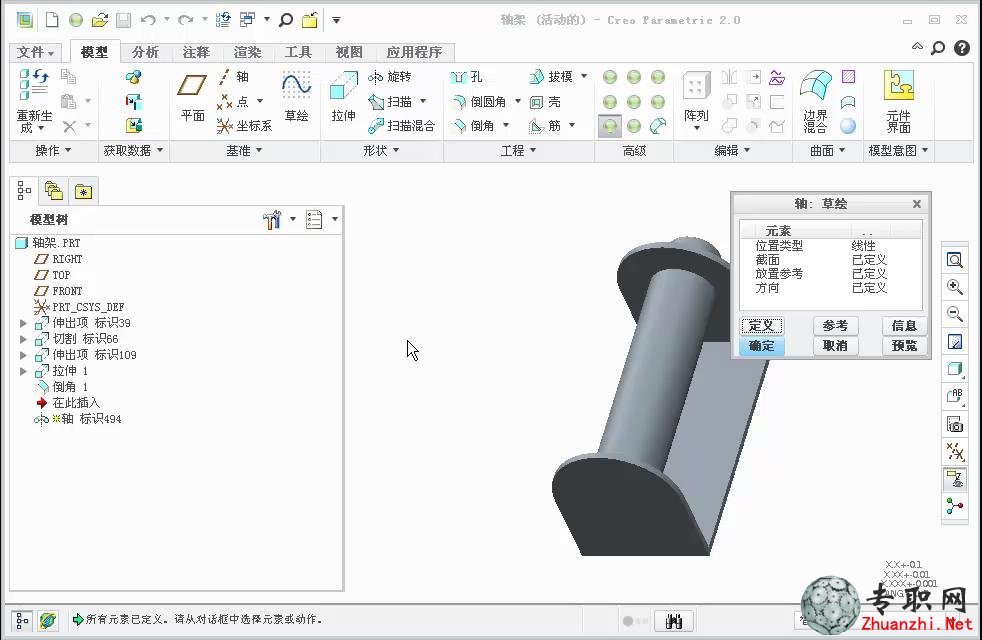
Task: Click the datum Axis (轴) tool
Action: pyautogui.click(x=234, y=77)
